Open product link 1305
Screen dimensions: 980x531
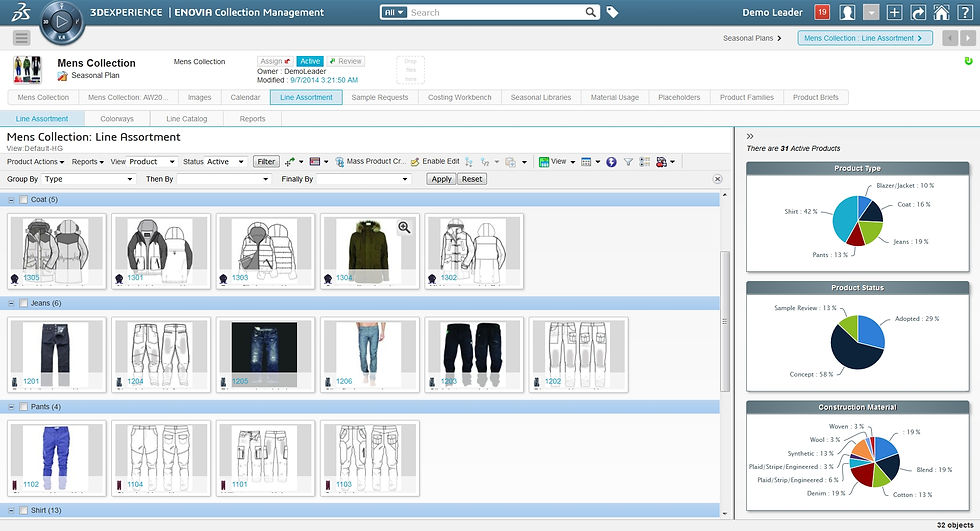[x=31, y=277]
